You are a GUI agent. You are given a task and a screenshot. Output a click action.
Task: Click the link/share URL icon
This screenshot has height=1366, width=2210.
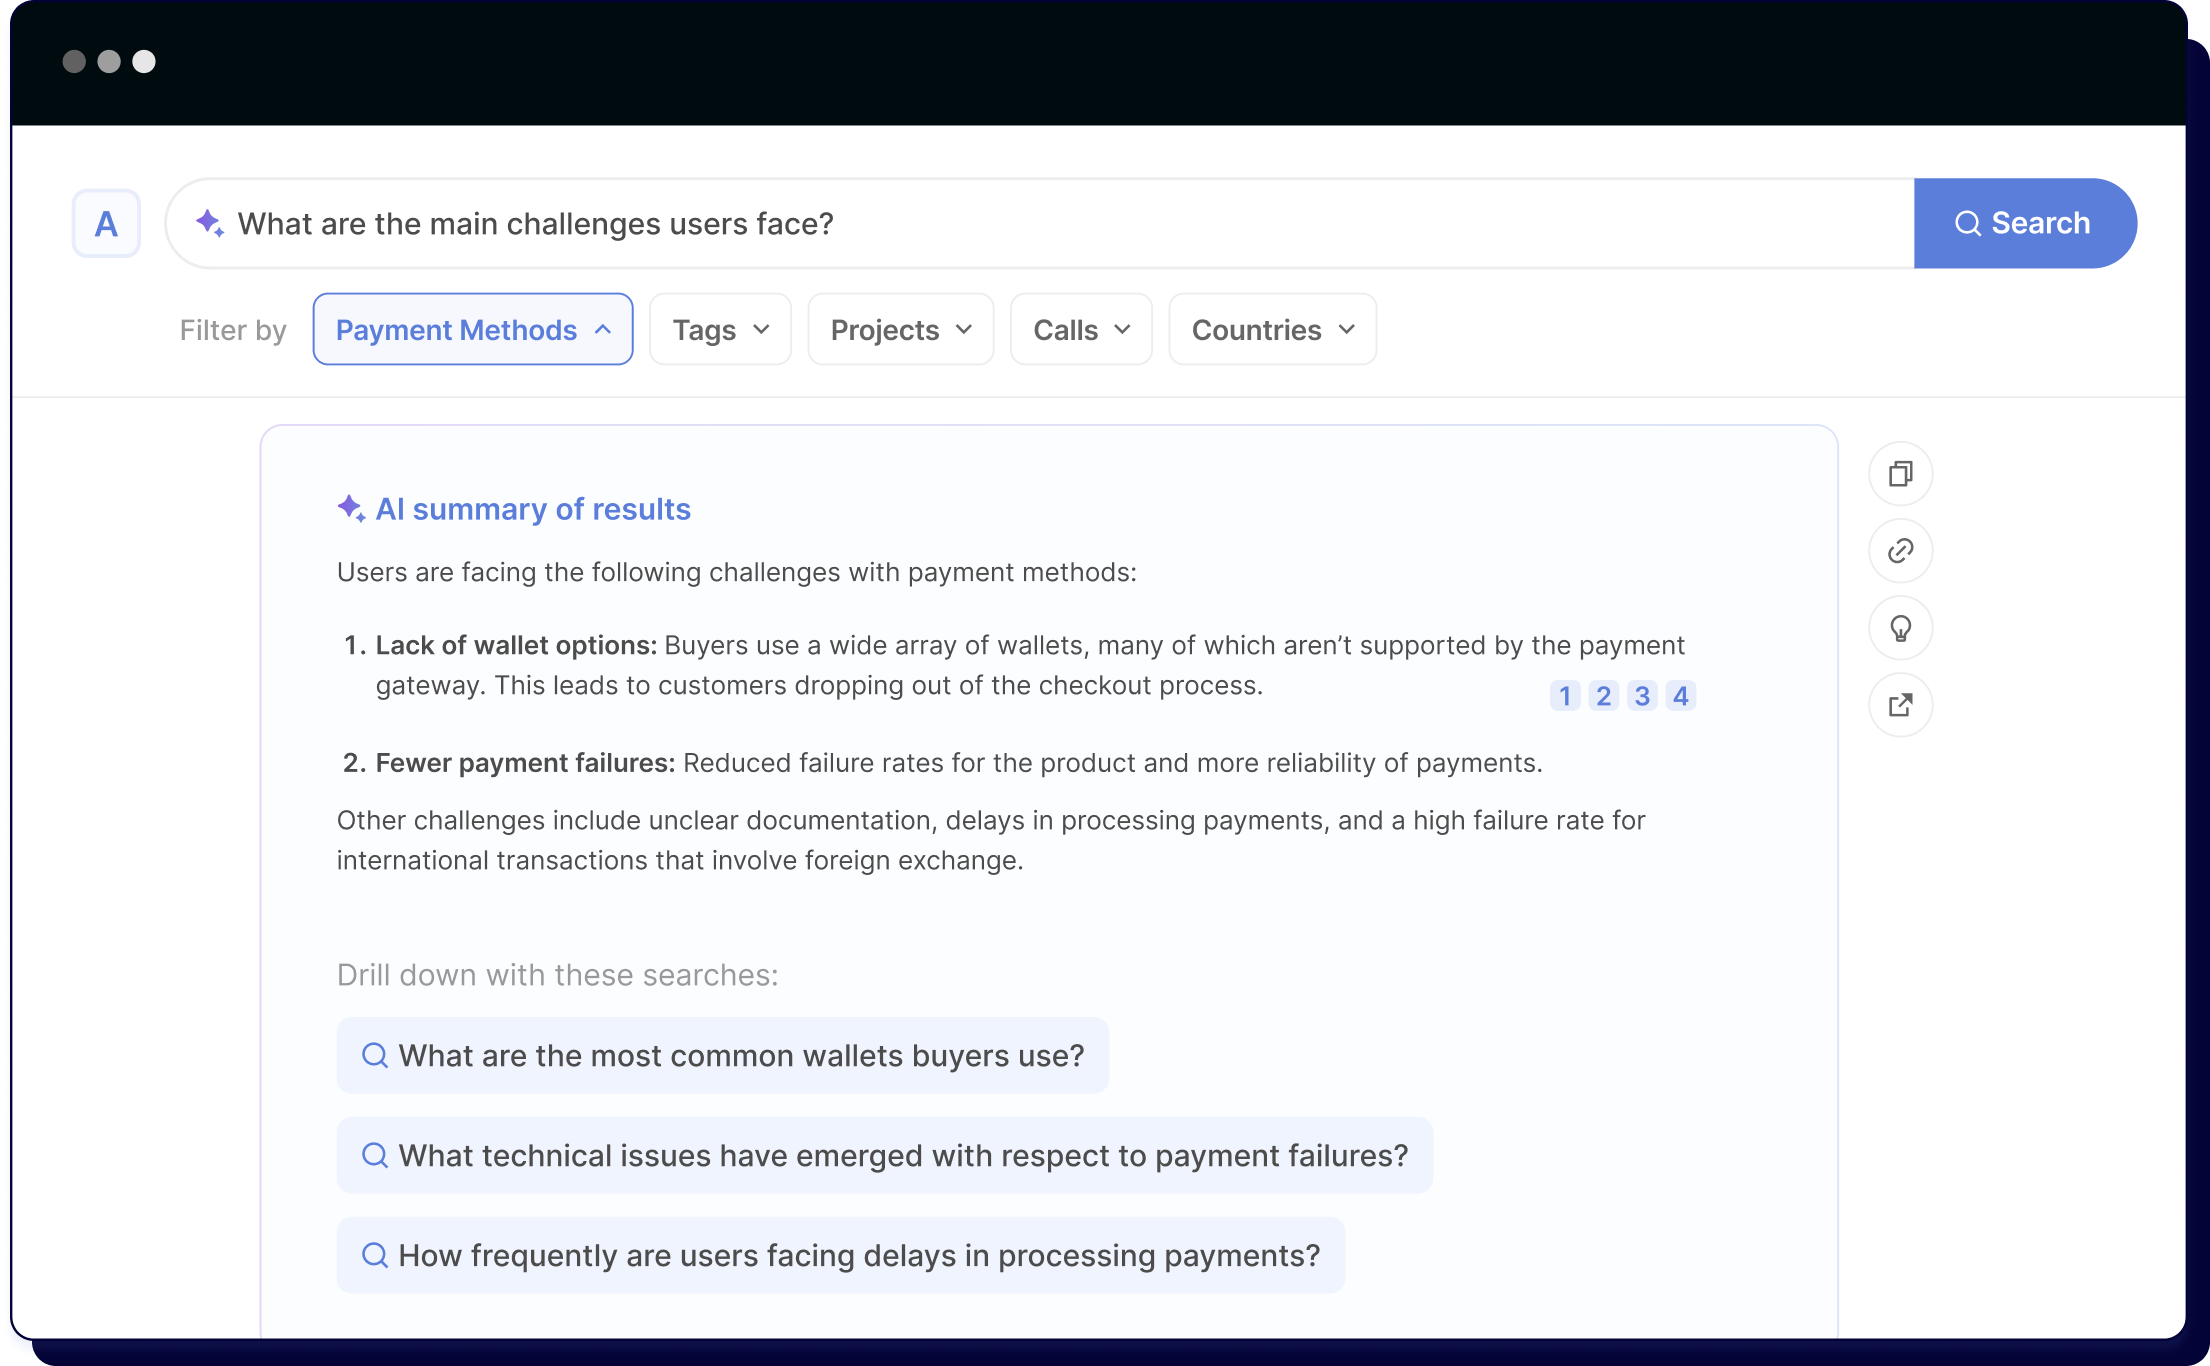pos(1900,551)
